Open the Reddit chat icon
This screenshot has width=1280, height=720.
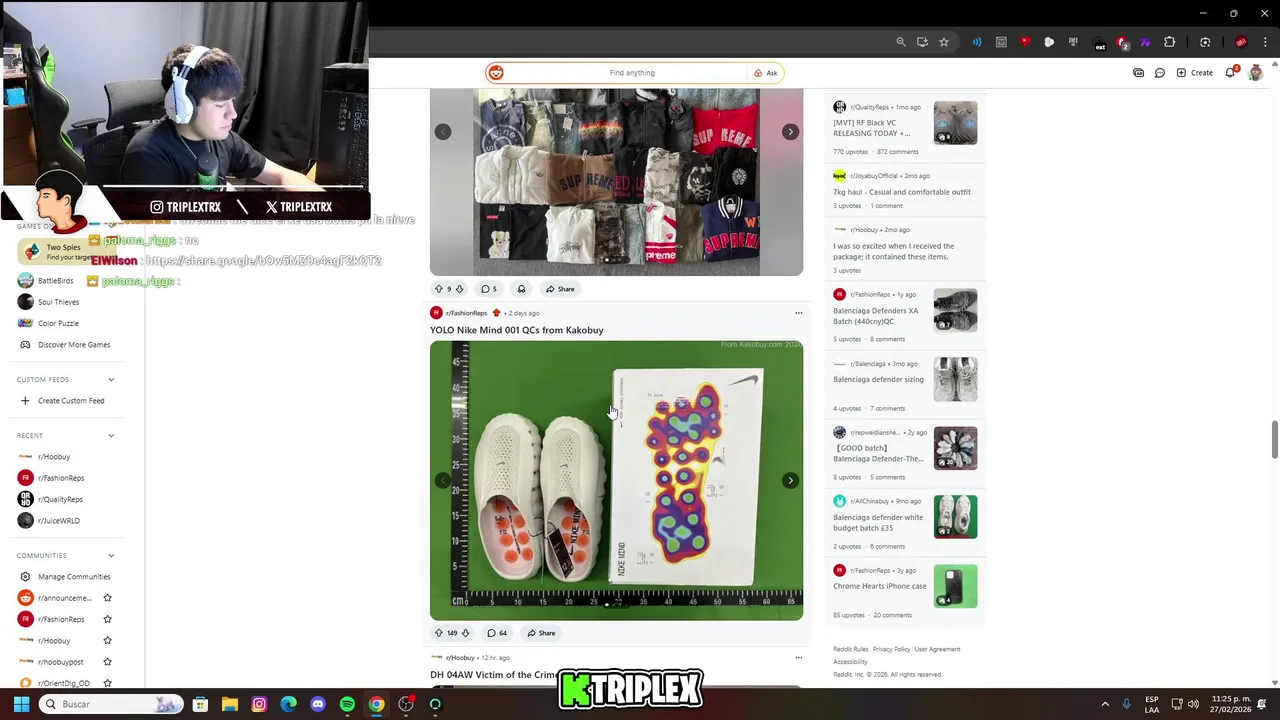(1160, 73)
